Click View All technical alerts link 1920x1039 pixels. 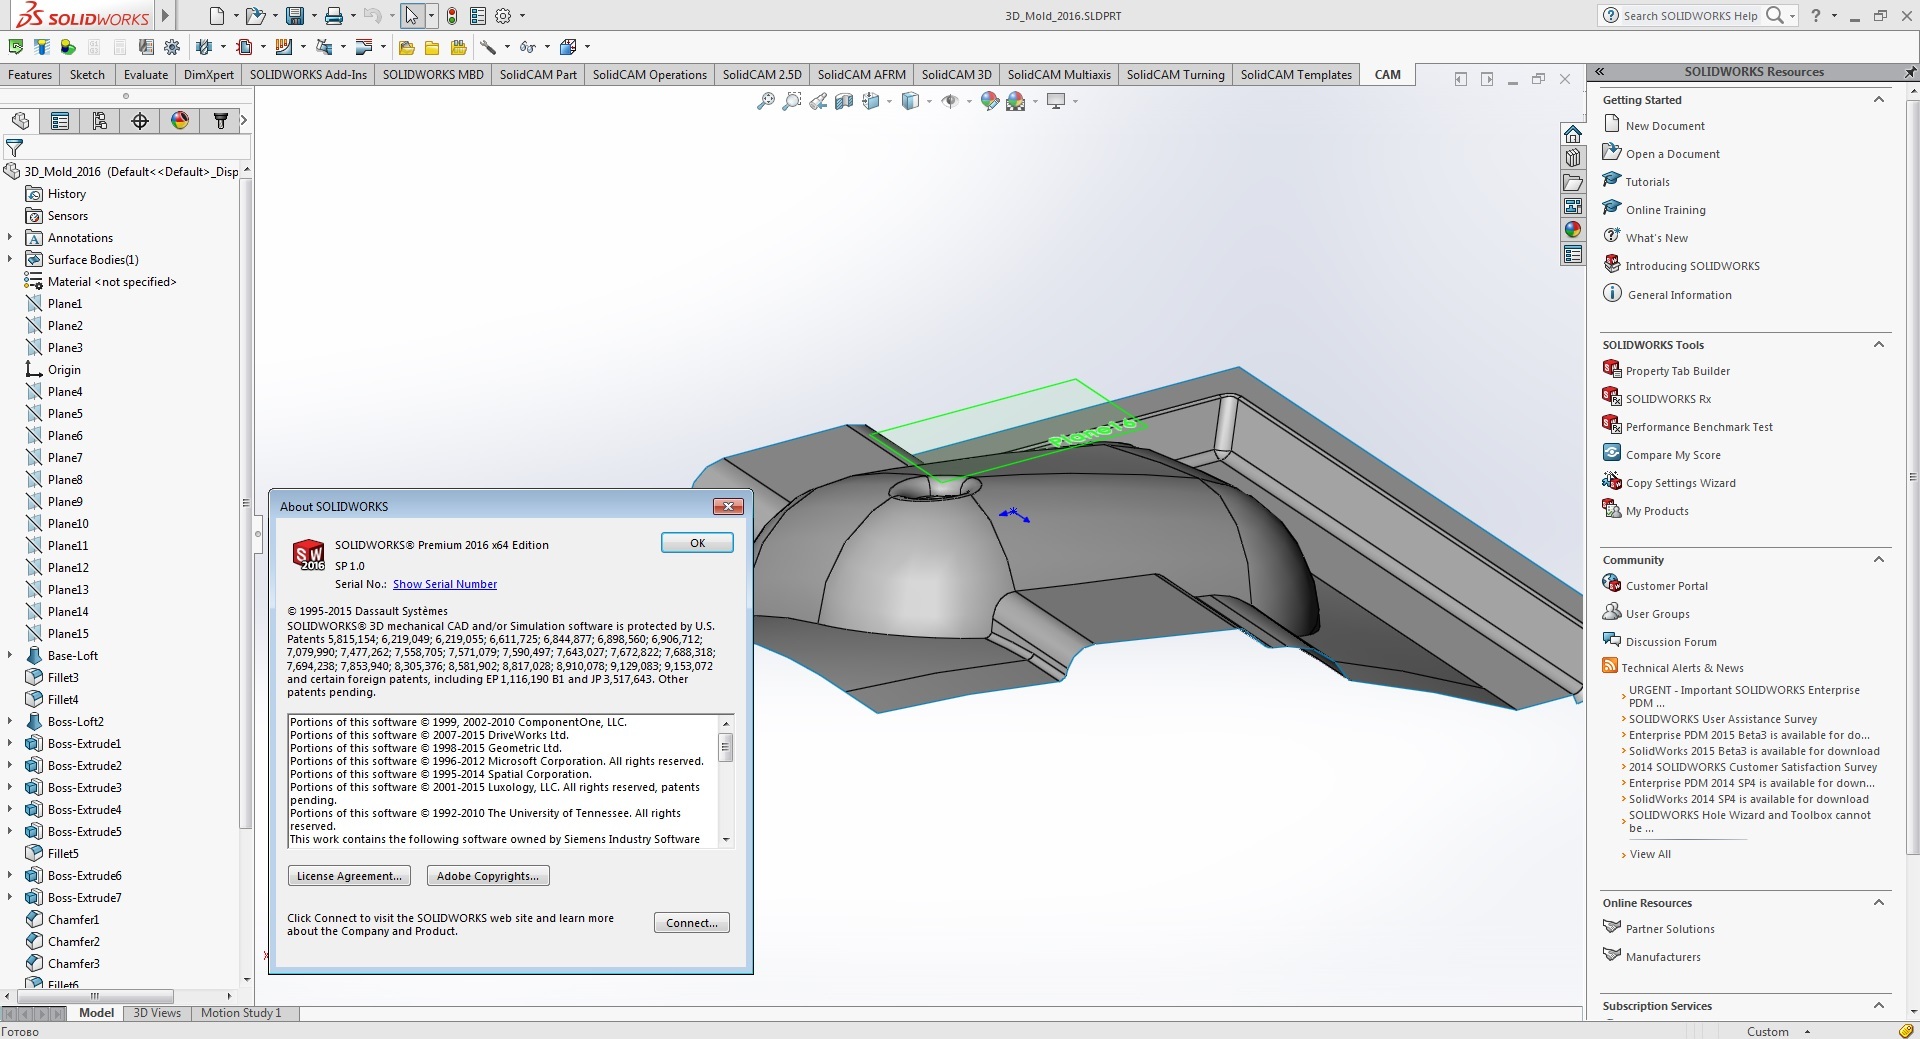pyautogui.click(x=1650, y=854)
